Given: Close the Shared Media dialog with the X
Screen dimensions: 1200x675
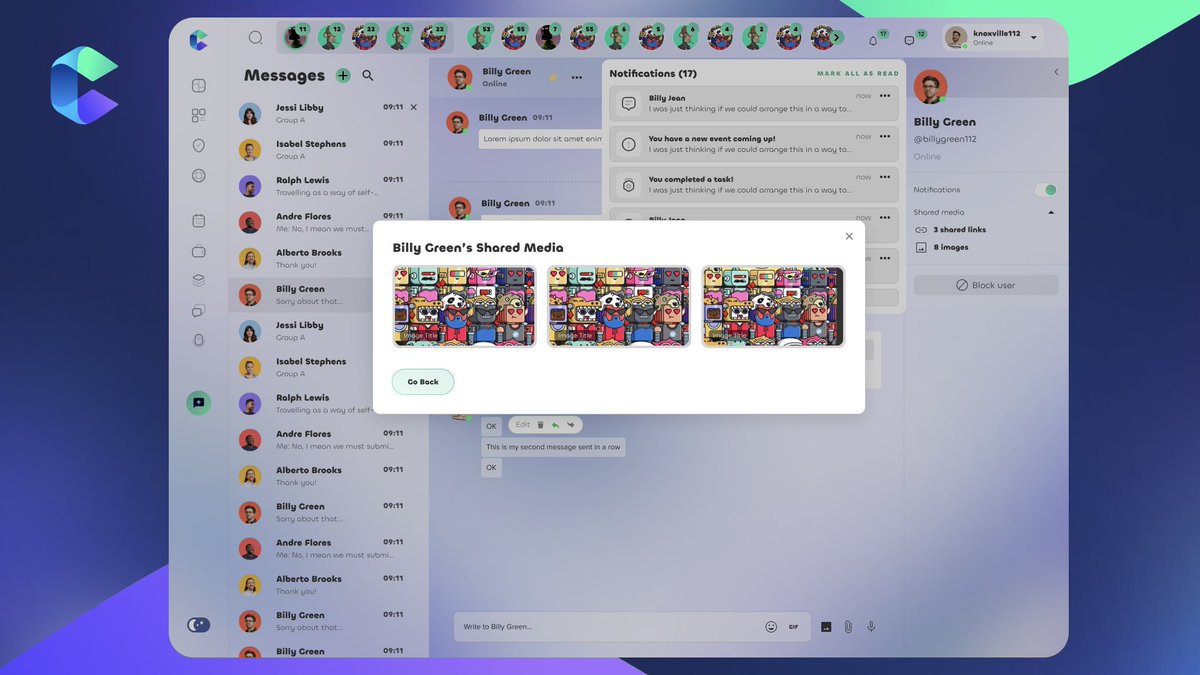Looking at the screenshot, I should click(849, 236).
